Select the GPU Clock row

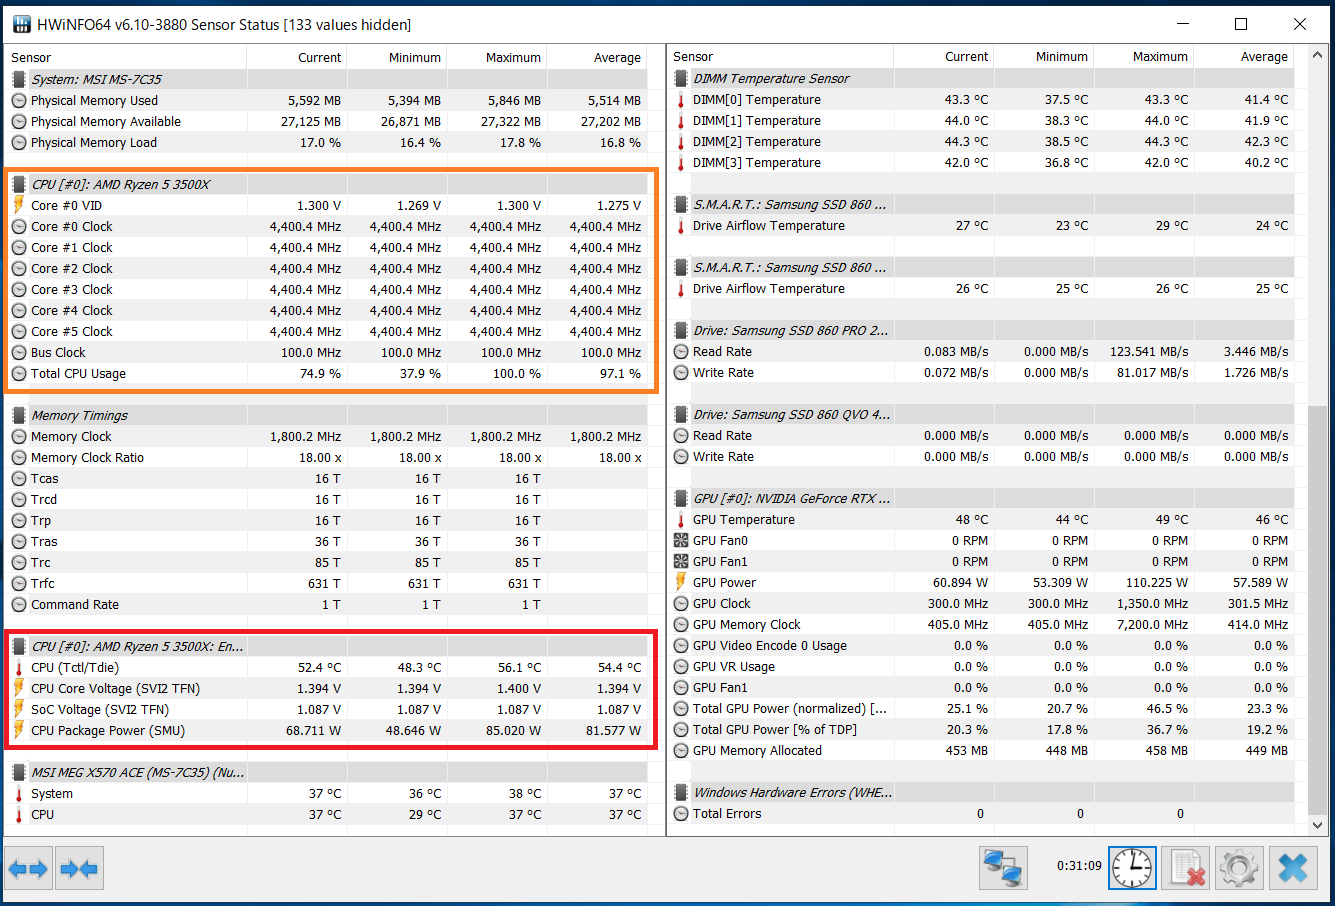[x=982, y=603]
